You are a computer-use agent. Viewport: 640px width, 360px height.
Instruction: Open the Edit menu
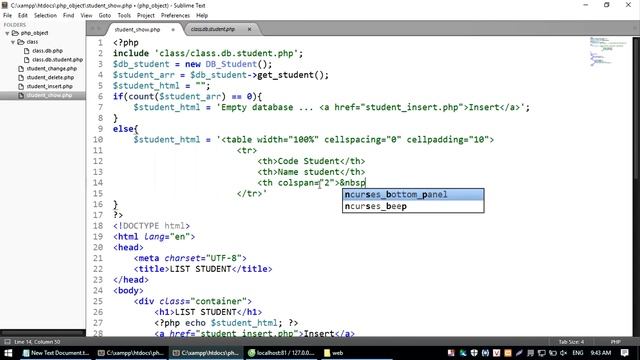(23, 16)
